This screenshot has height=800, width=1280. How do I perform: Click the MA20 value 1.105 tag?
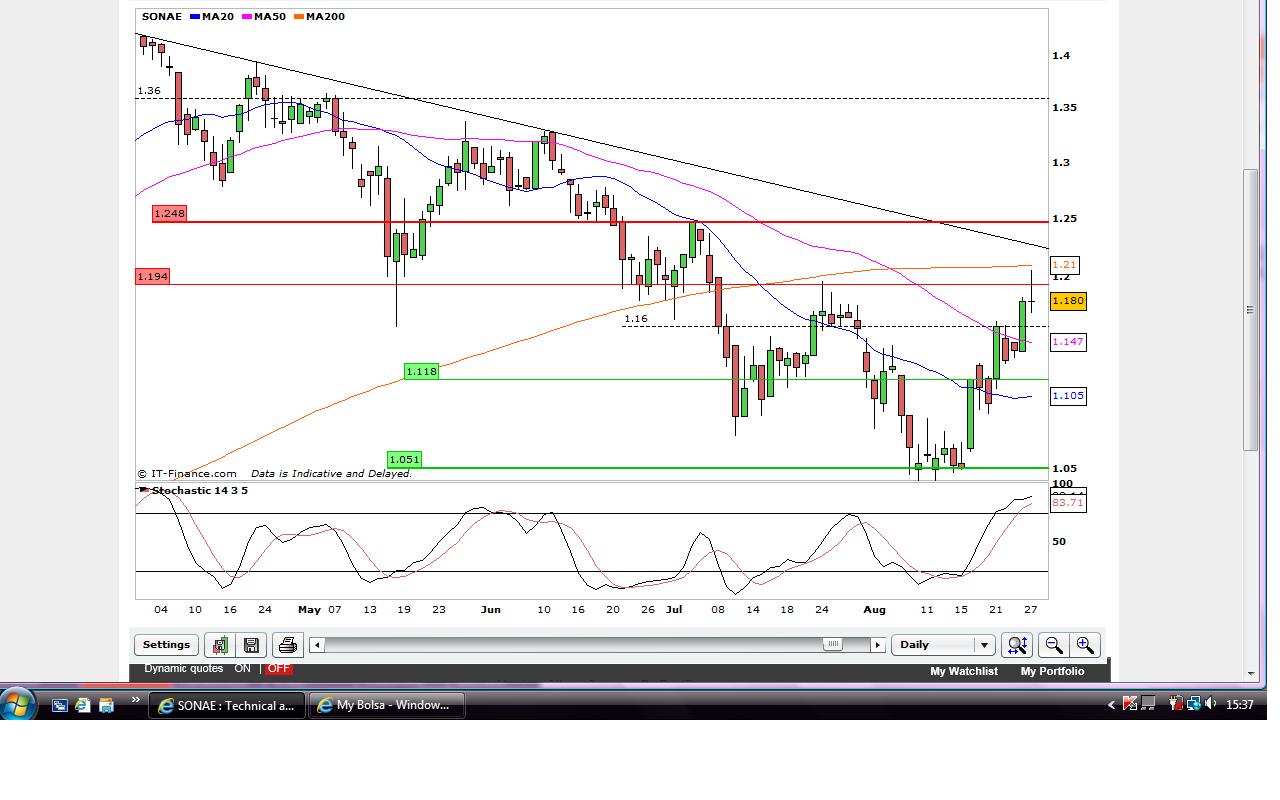(x=1068, y=396)
